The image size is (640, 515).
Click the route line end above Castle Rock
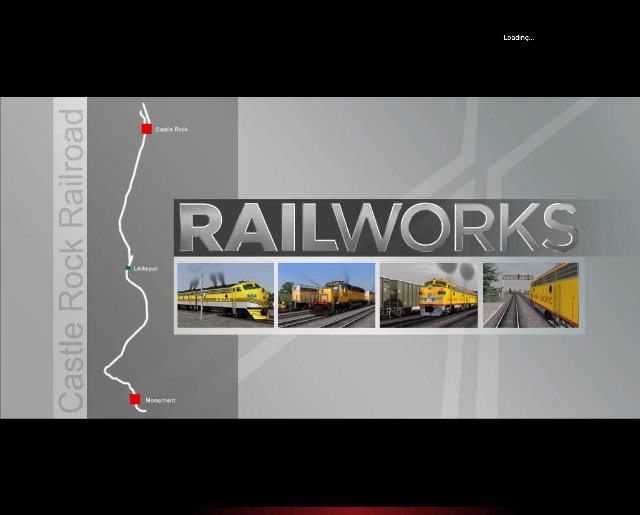142,106
